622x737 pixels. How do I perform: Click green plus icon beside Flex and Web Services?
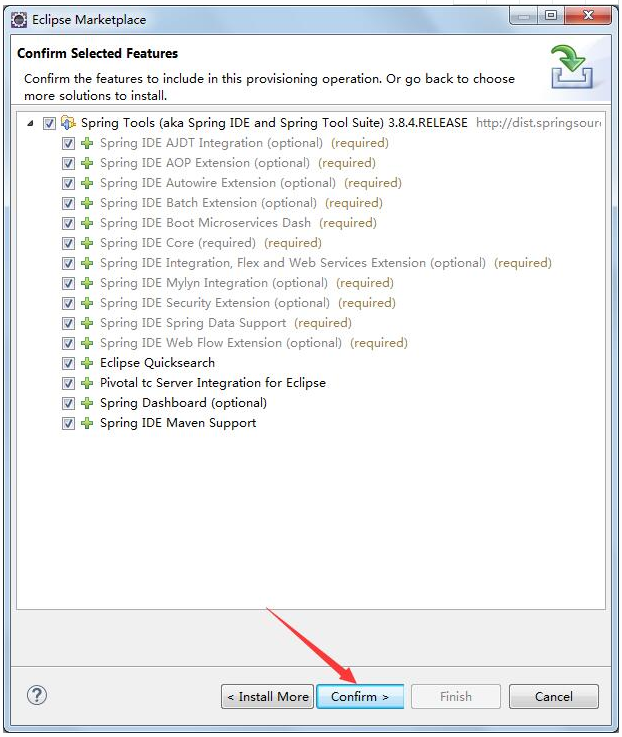tap(87, 263)
